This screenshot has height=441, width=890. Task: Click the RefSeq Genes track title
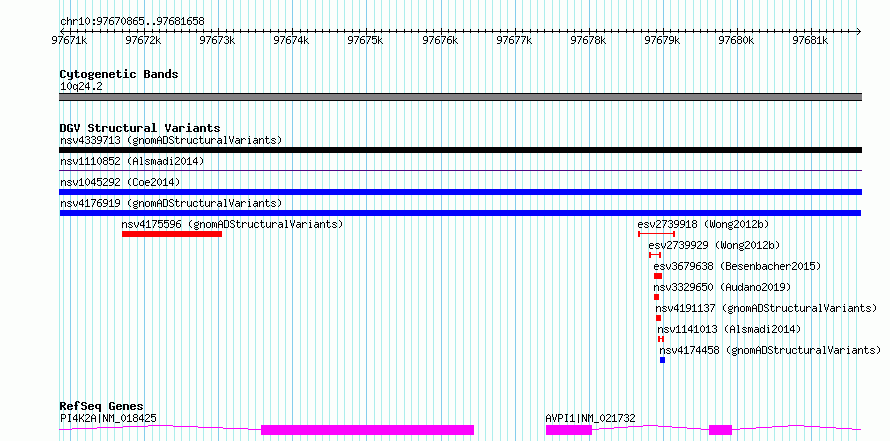102,406
